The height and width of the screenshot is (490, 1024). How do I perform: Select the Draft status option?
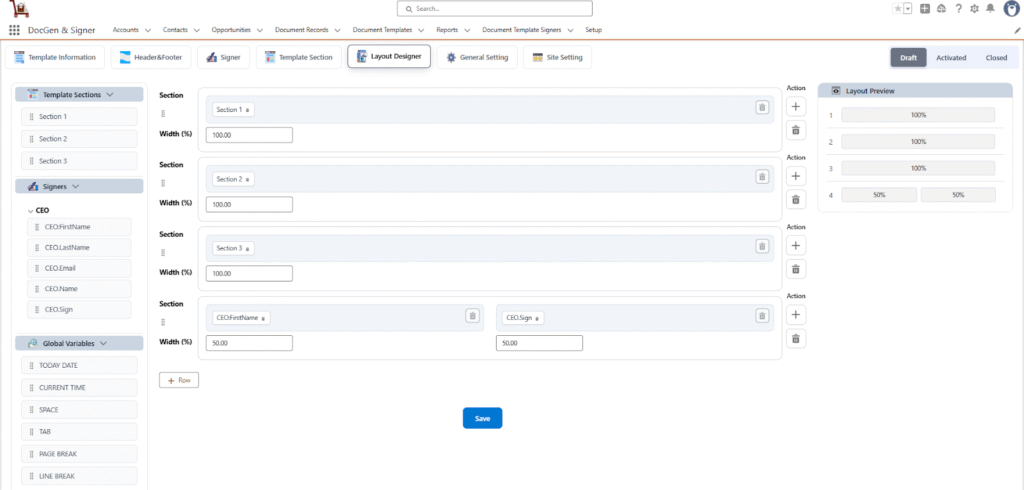908,58
